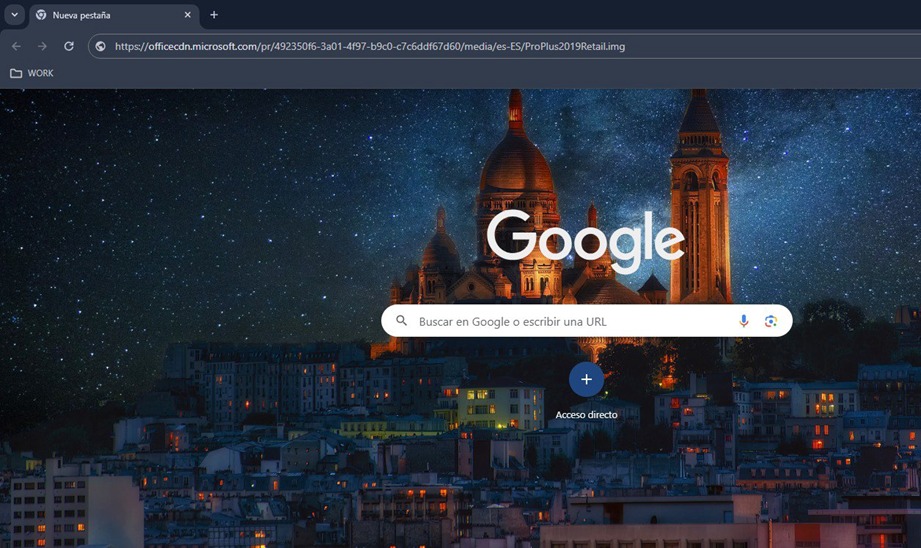Open the WORK bookmarks folder
The image size is (921, 548).
click(x=40, y=73)
